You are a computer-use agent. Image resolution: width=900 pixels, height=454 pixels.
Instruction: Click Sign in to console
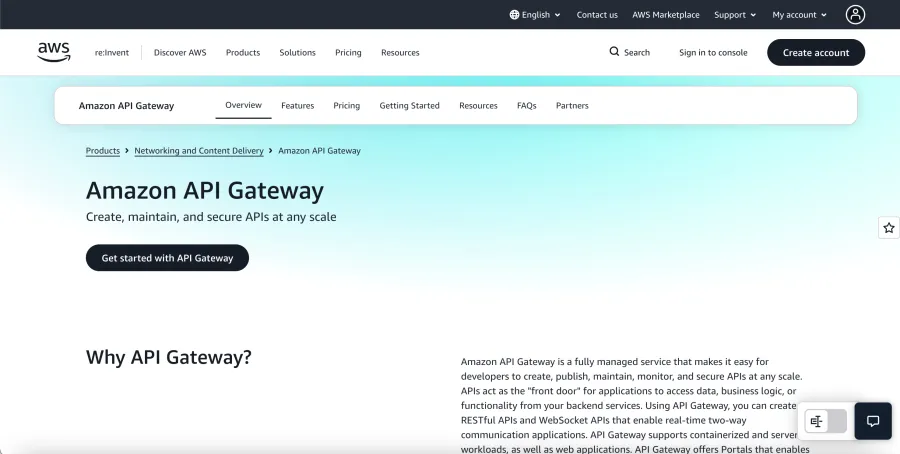(x=713, y=52)
